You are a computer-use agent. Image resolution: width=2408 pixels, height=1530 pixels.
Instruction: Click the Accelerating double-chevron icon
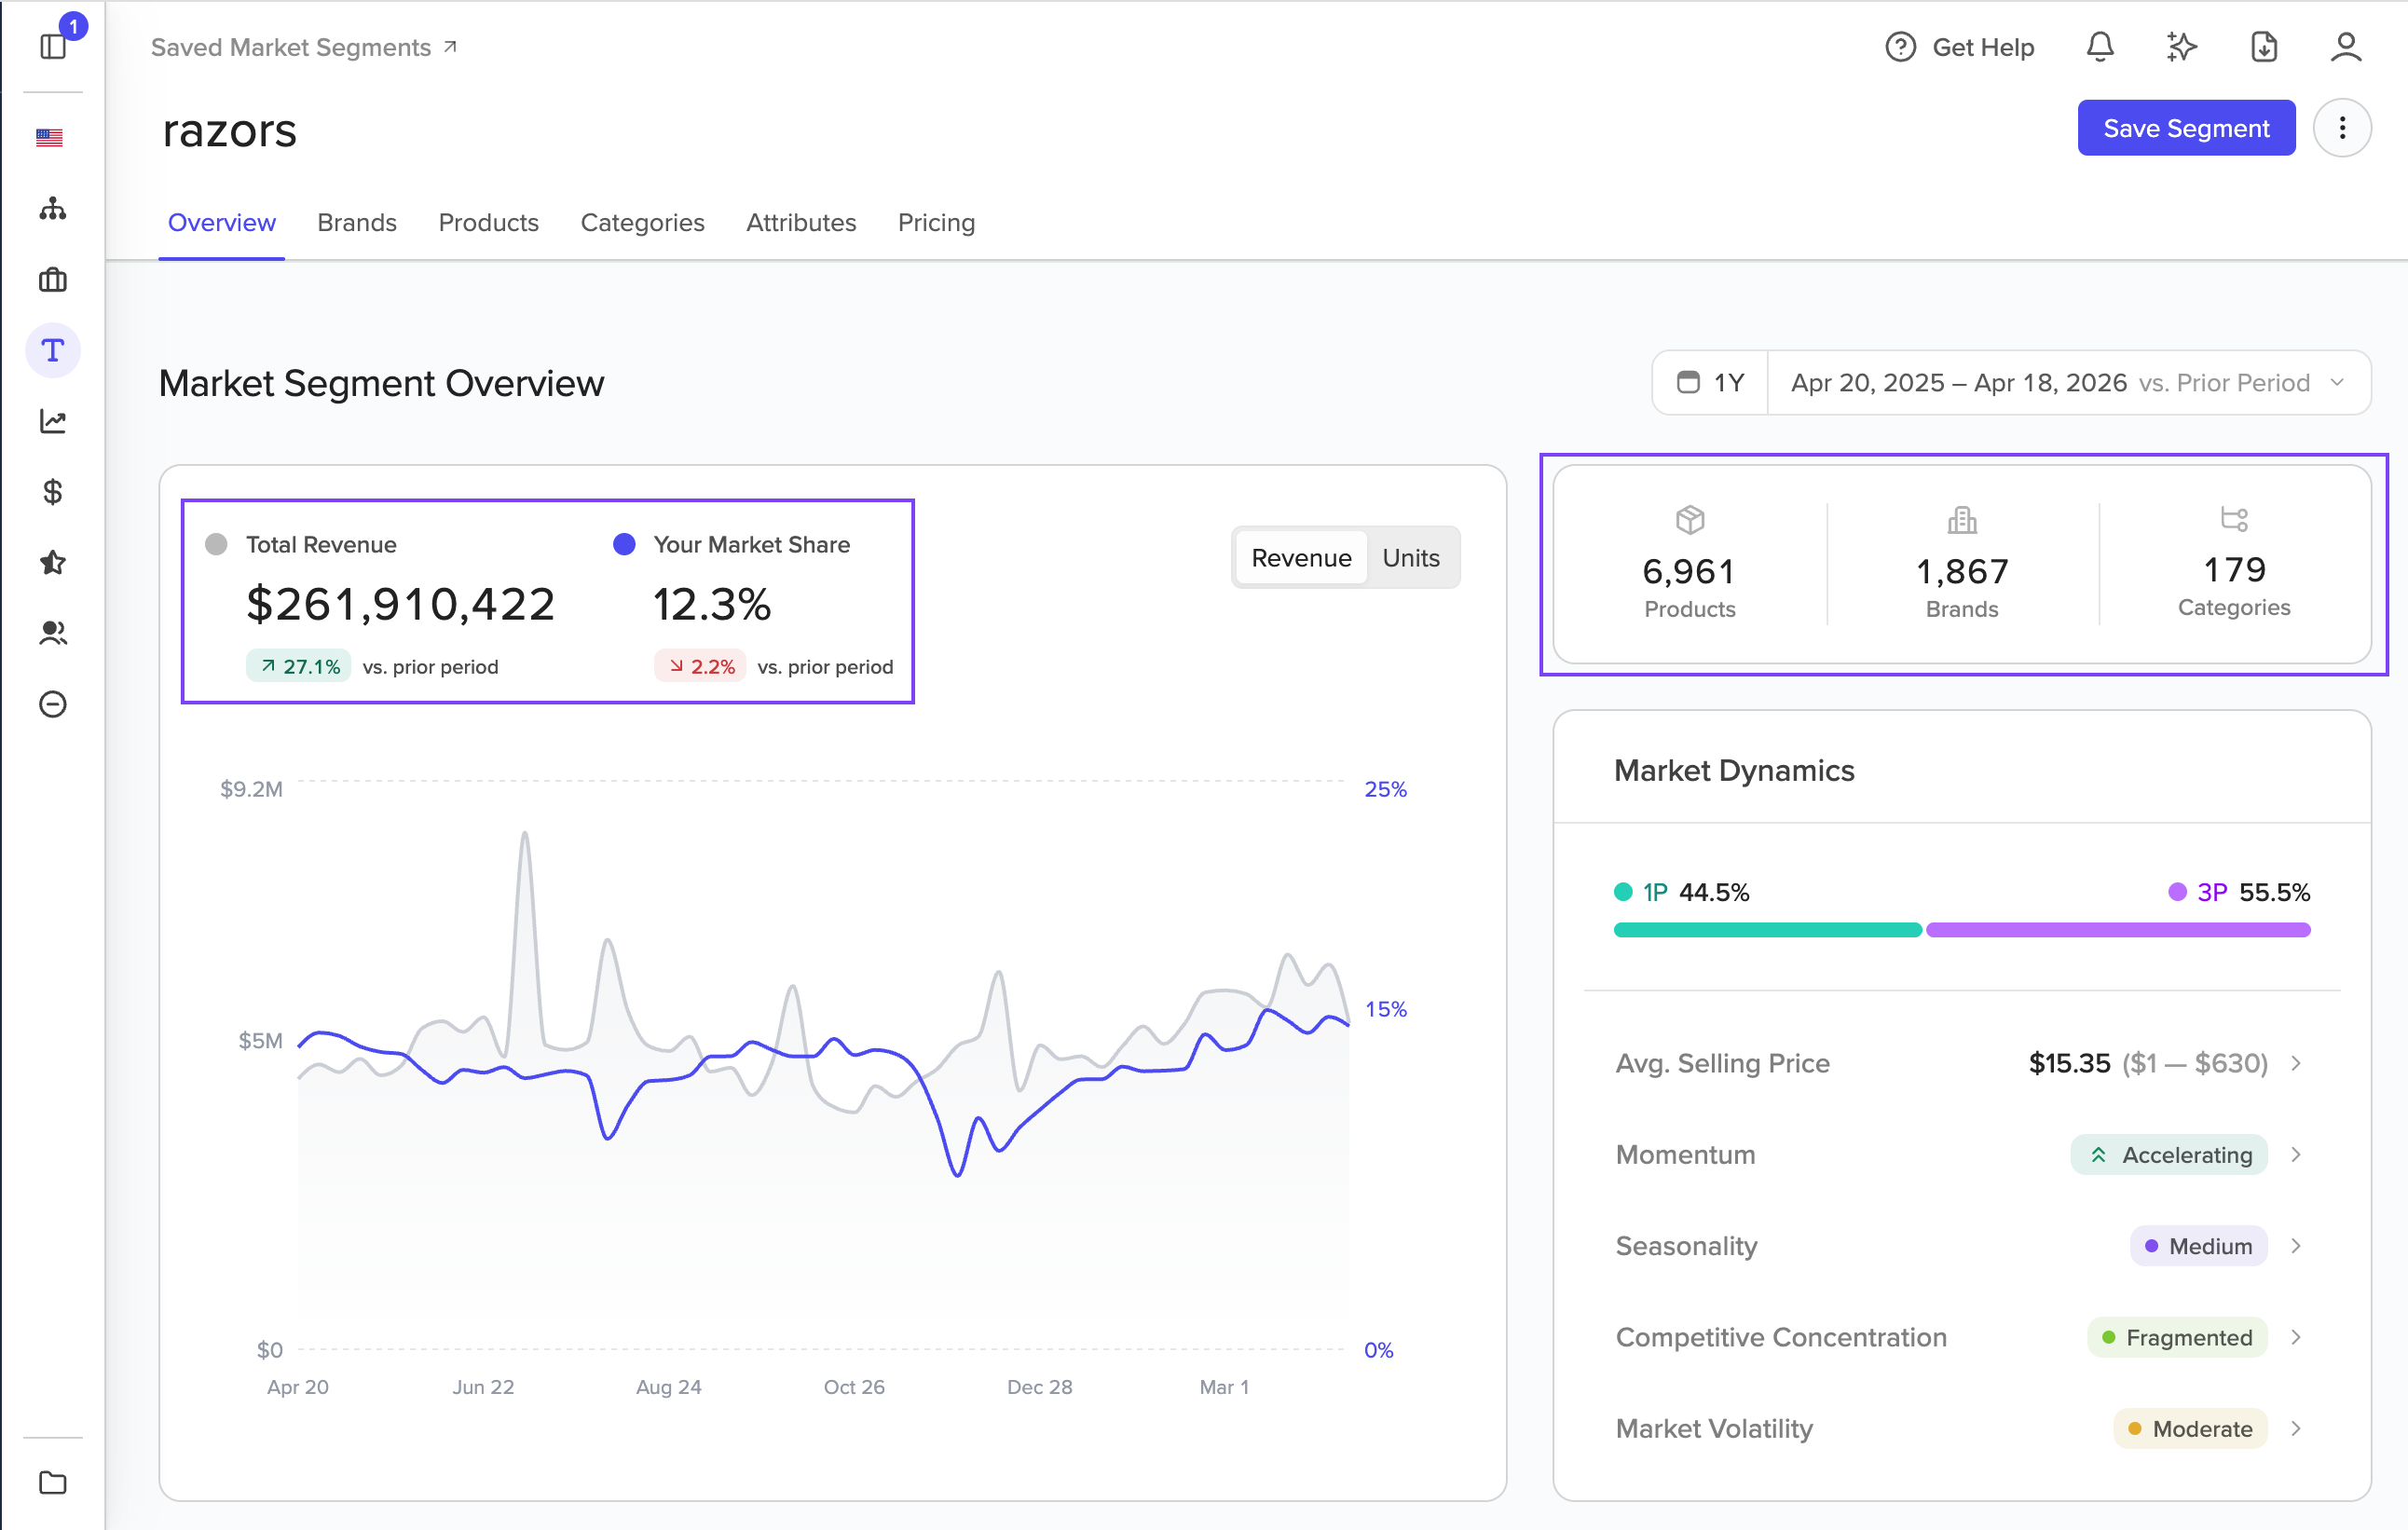[2098, 1154]
